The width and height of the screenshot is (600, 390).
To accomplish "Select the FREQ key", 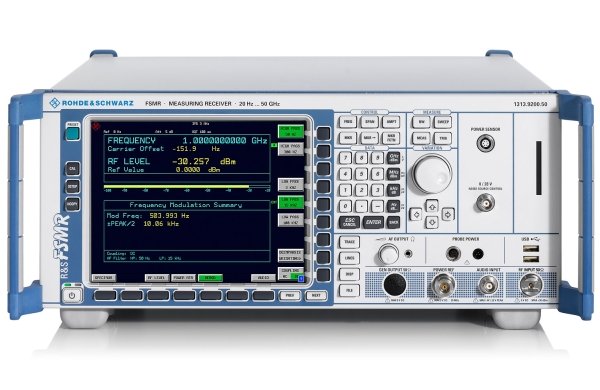I will [348, 122].
